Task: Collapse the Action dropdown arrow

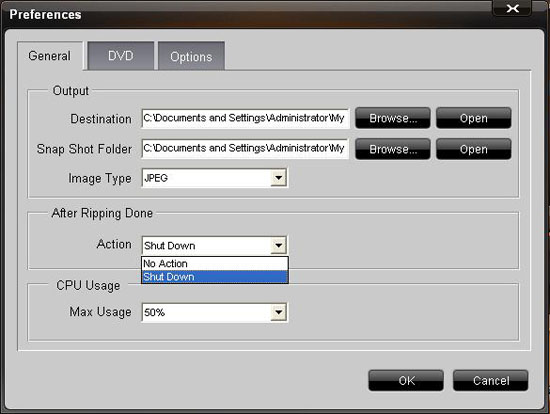Action: click(x=279, y=245)
